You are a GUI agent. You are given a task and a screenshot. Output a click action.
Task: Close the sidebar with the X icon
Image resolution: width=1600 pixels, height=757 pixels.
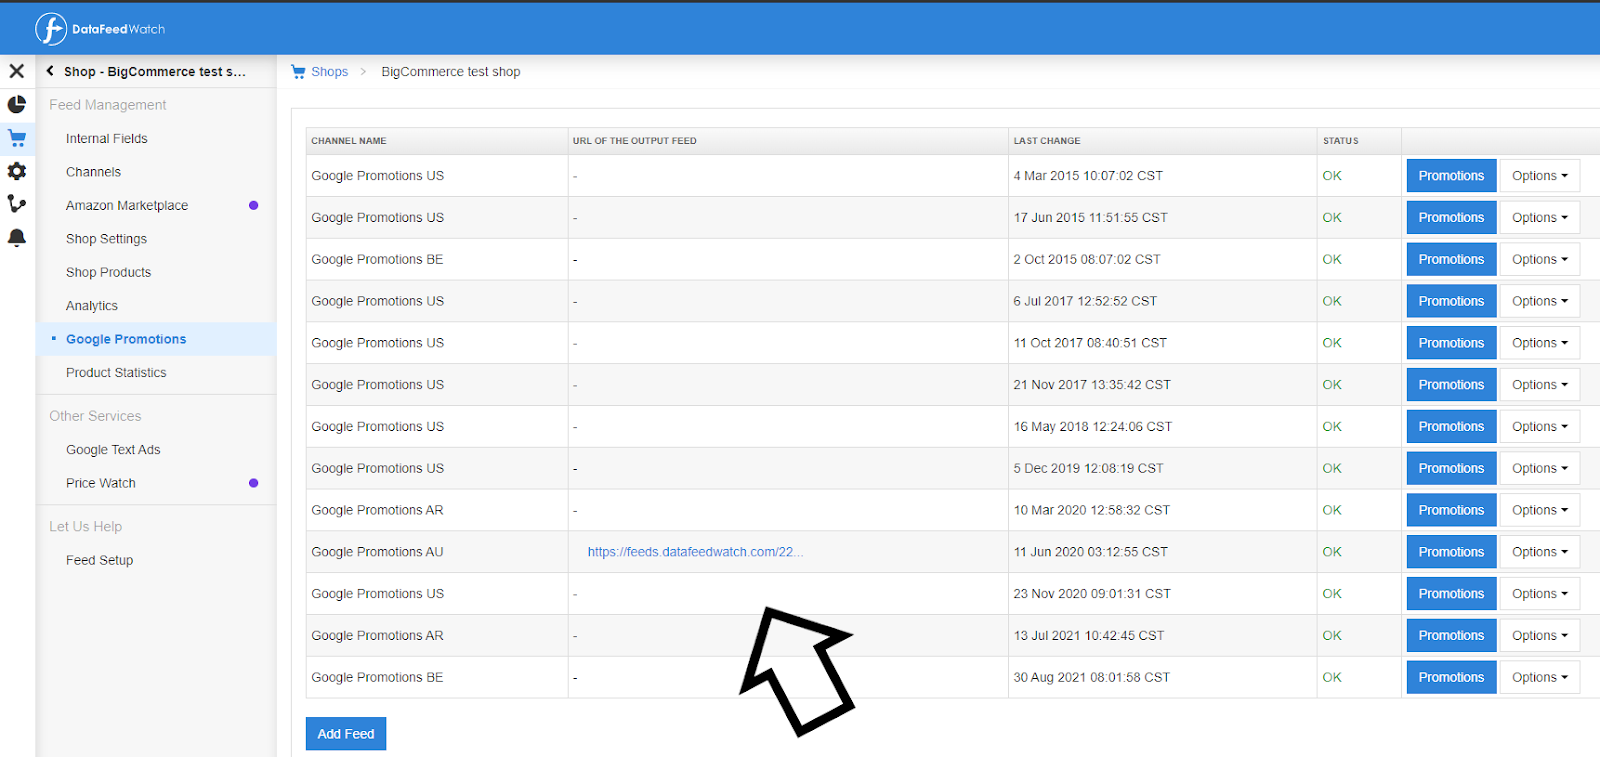17,71
